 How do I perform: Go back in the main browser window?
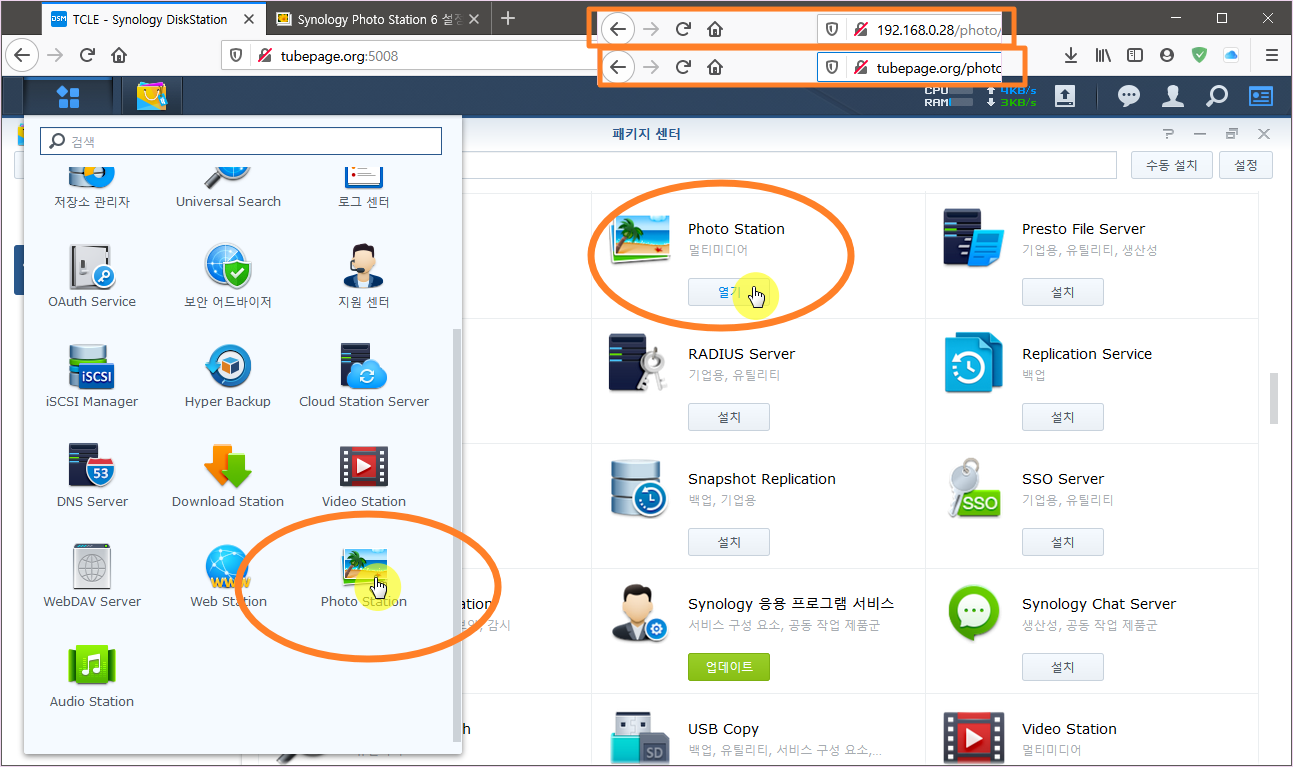pos(22,56)
